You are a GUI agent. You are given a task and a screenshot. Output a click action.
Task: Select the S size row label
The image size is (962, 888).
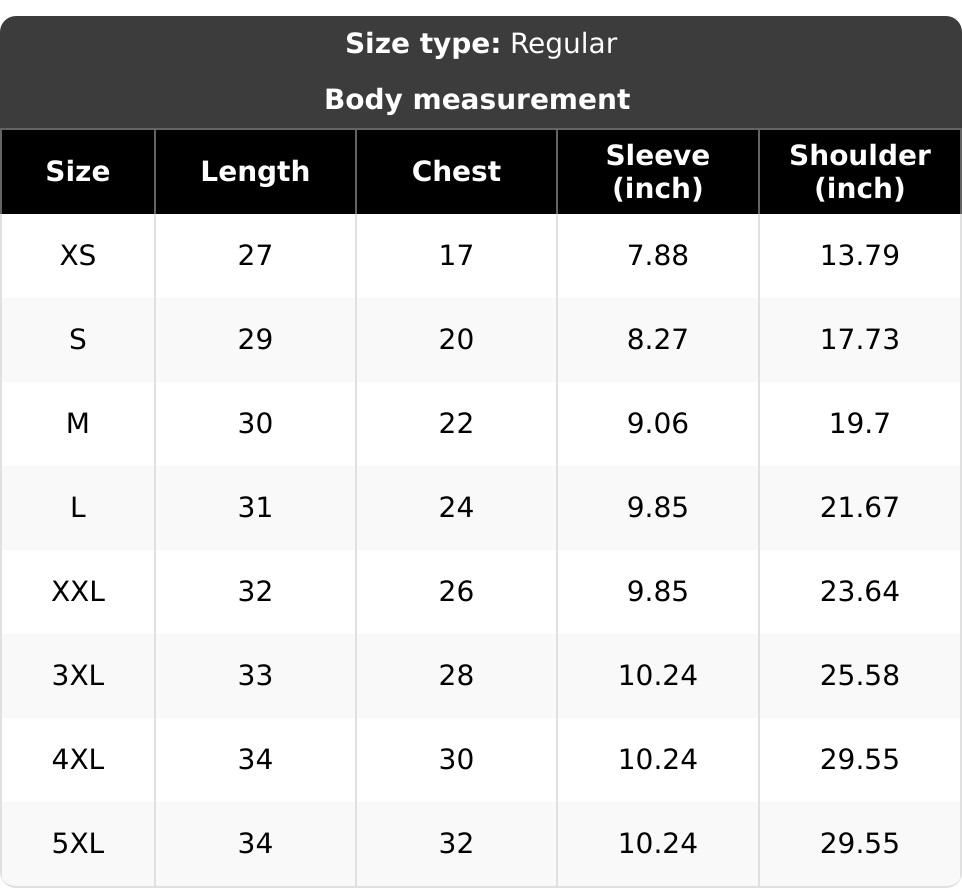click(78, 339)
